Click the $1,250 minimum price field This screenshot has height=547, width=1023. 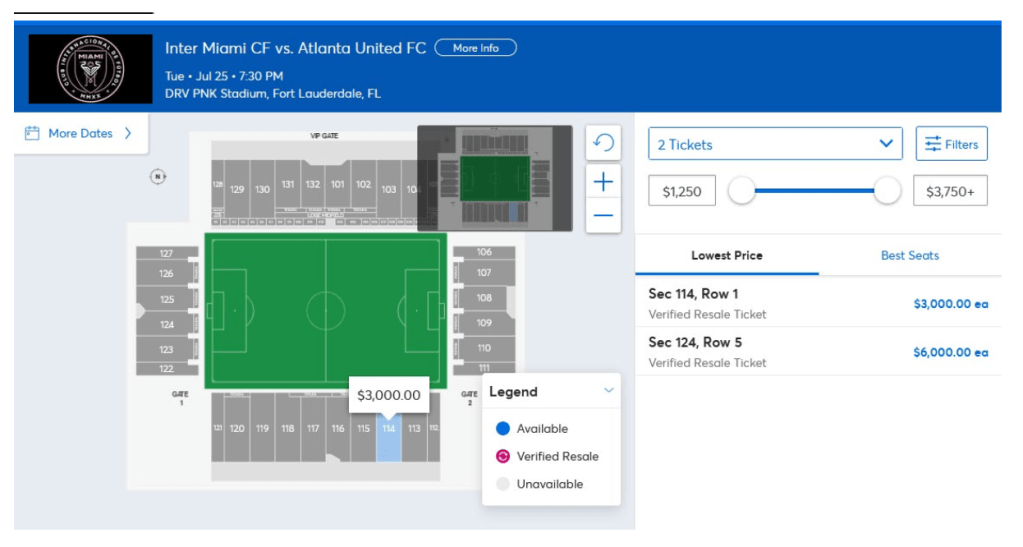point(682,191)
